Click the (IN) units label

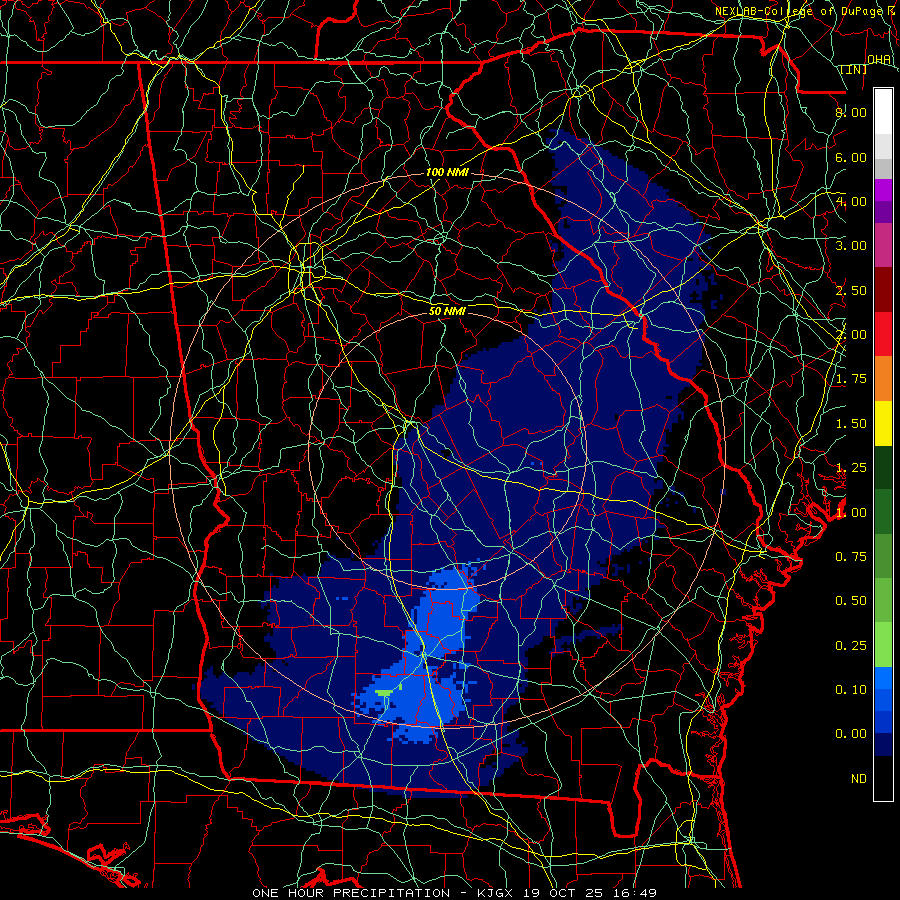pos(854,69)
